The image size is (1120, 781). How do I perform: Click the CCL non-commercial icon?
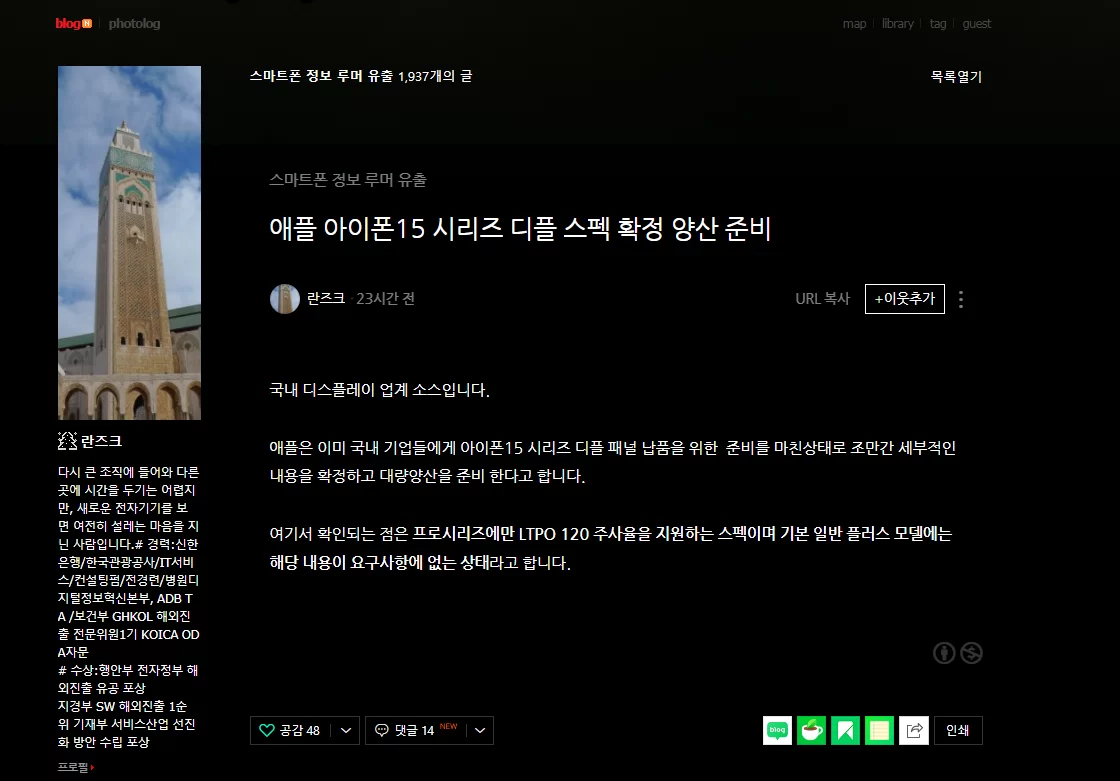click(x=971, y=652)
